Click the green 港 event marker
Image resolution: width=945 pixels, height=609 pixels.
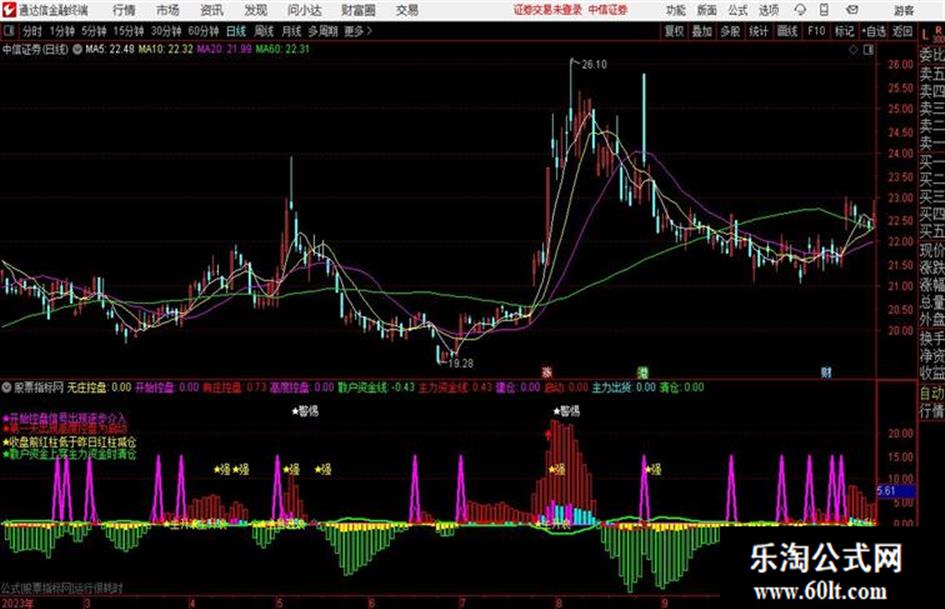click(x=643, y=372)
